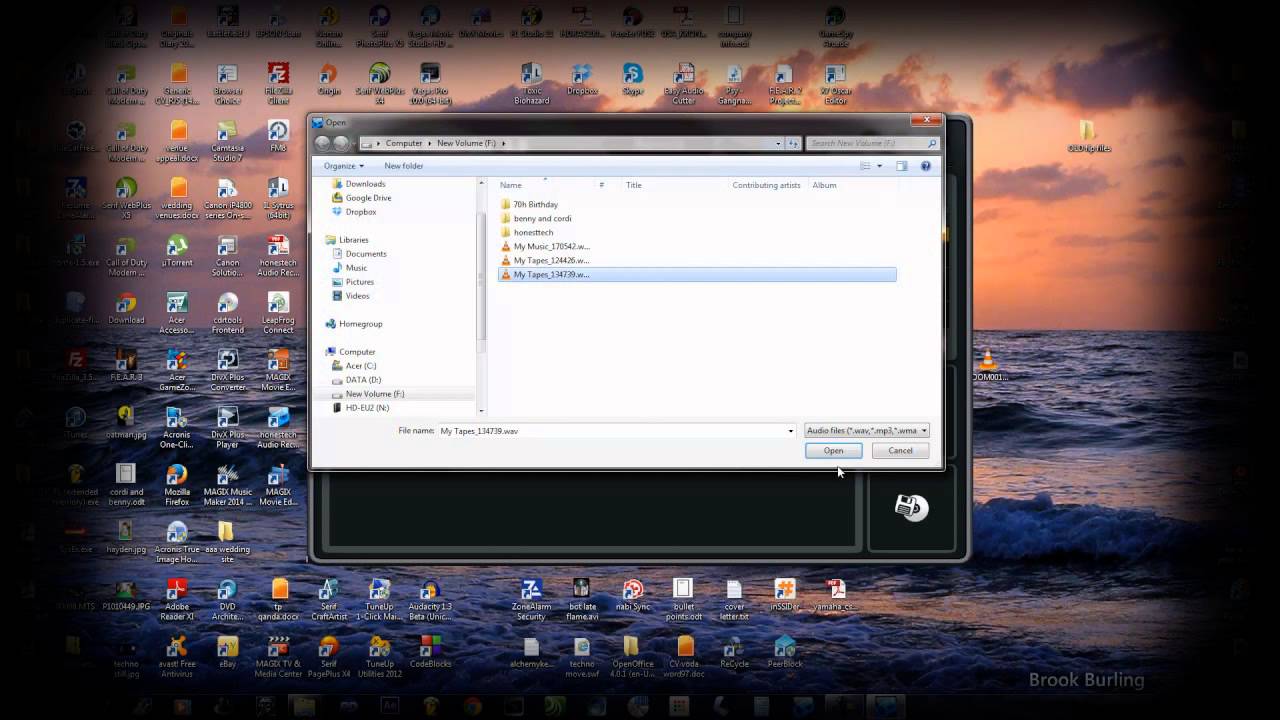The width and height of the screenshot is (1280, 720).
Task: Select the avast! Free Antivirus desktop icon
Action: tap(177, 657)
